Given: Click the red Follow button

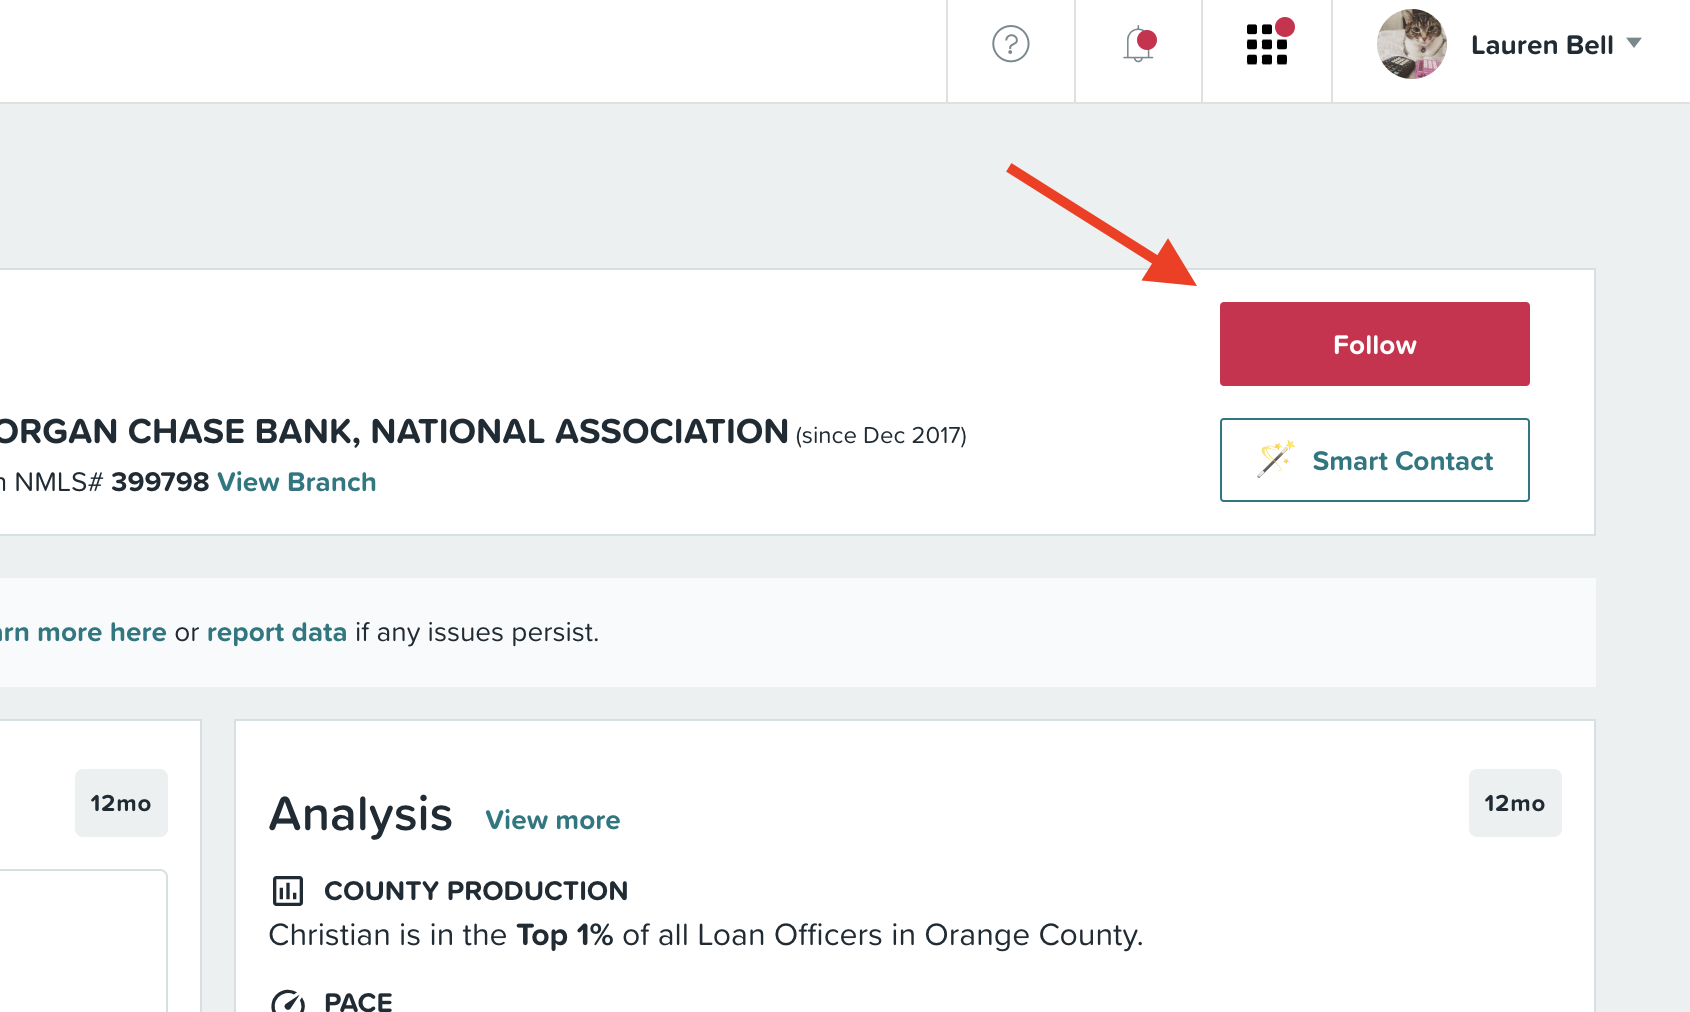Looking at the screenshot, I should click(1374, 344).
